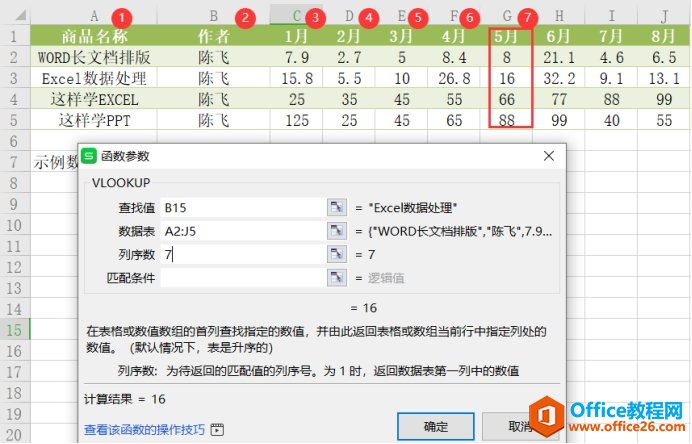Viewport: 692px width, 444px height.
Task: Select row 10 header
Action: click(x=15, y=225)
